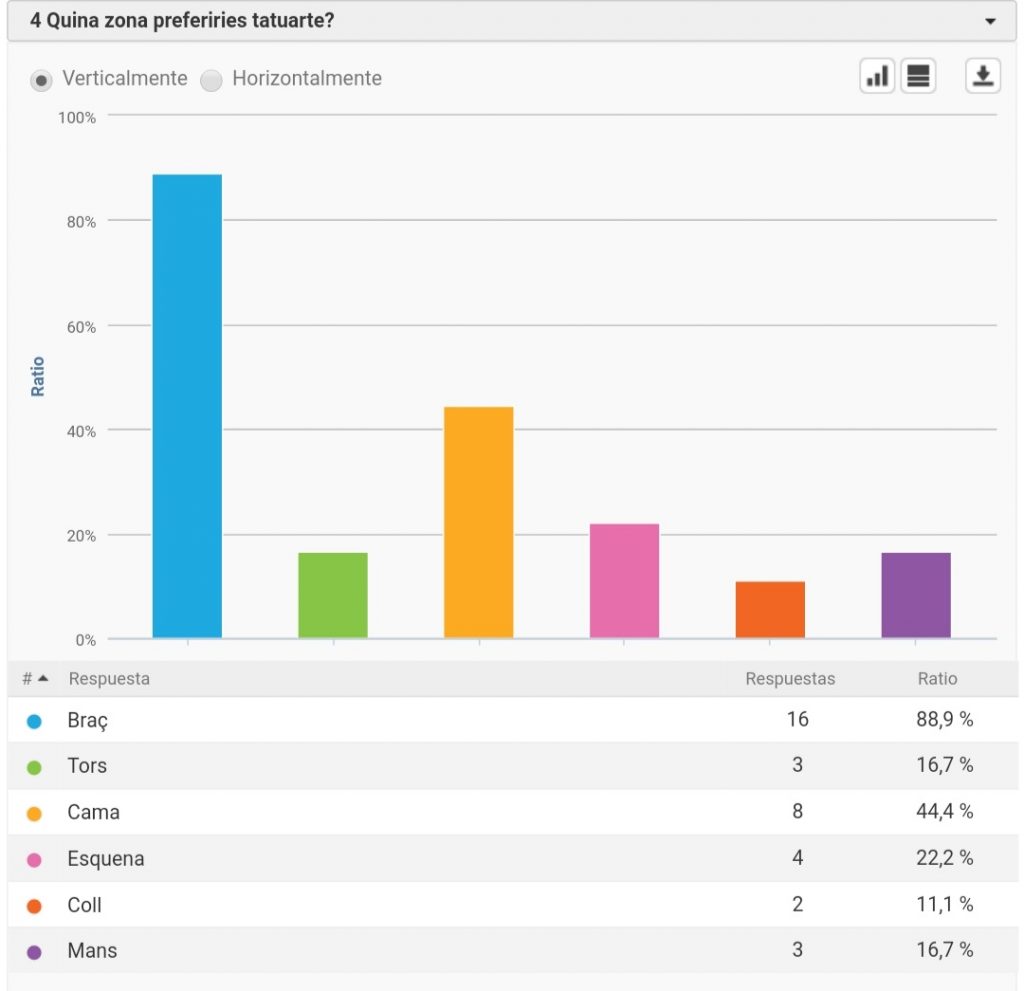Click the blue Braç bar in chart
This screenshot has height=991, width=1024.
[187, 406]
